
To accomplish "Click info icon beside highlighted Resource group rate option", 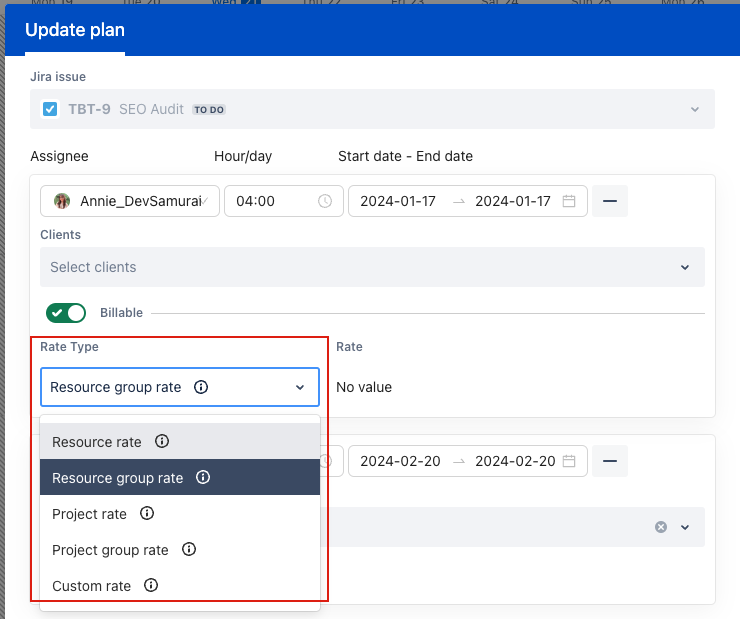I will point(203,478).
